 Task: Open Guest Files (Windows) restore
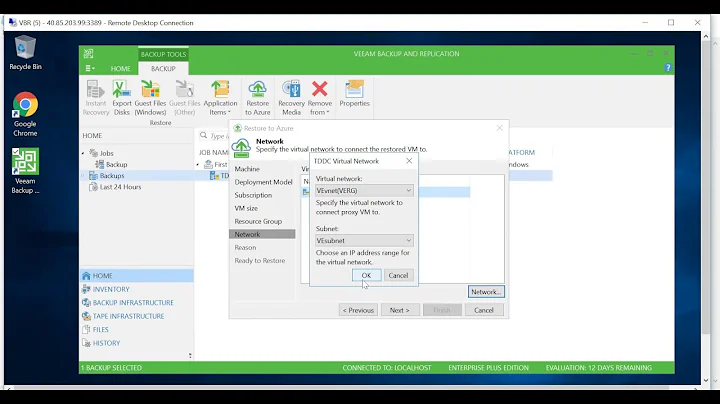[150, 98]
